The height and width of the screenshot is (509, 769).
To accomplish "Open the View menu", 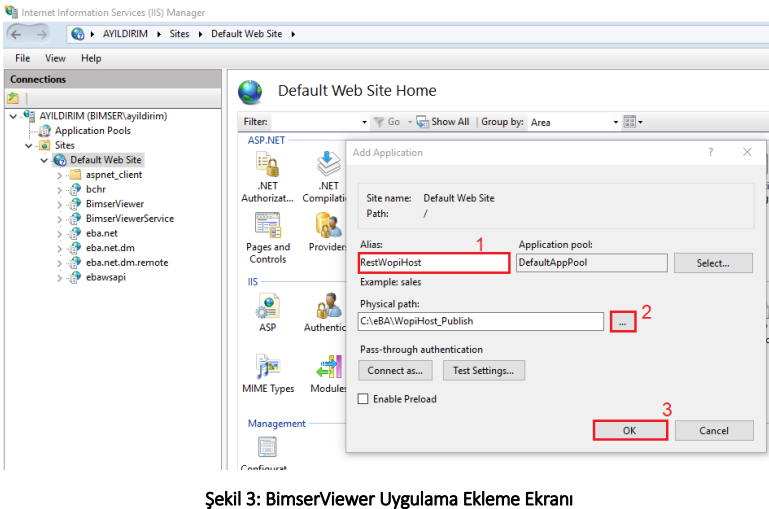I will tap(55, 58).
